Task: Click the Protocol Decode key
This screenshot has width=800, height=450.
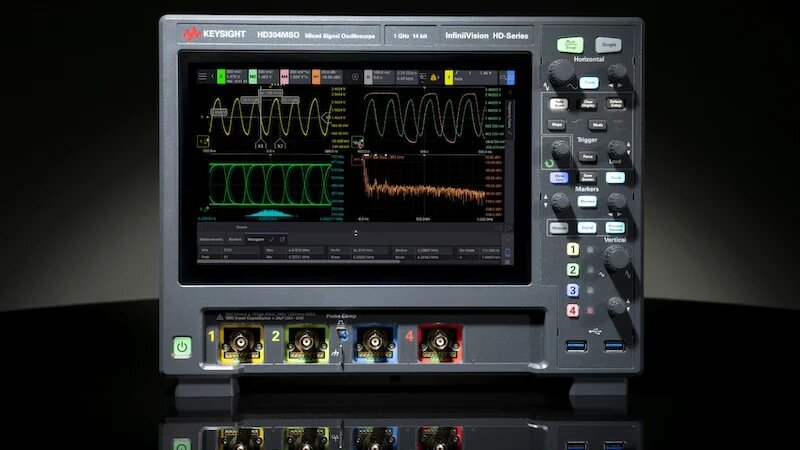Action: click(615, 228)
